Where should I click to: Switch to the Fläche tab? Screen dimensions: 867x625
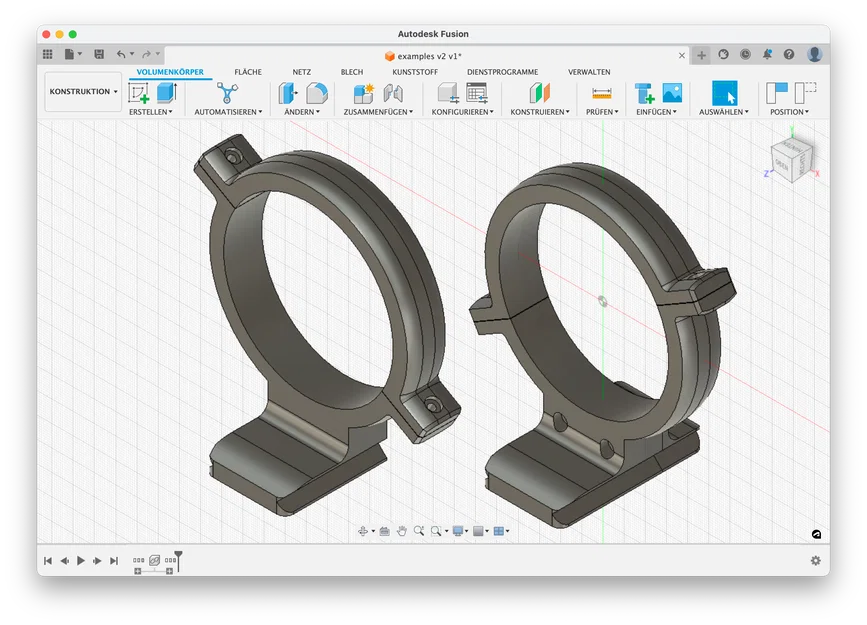(x=247, y=71)
